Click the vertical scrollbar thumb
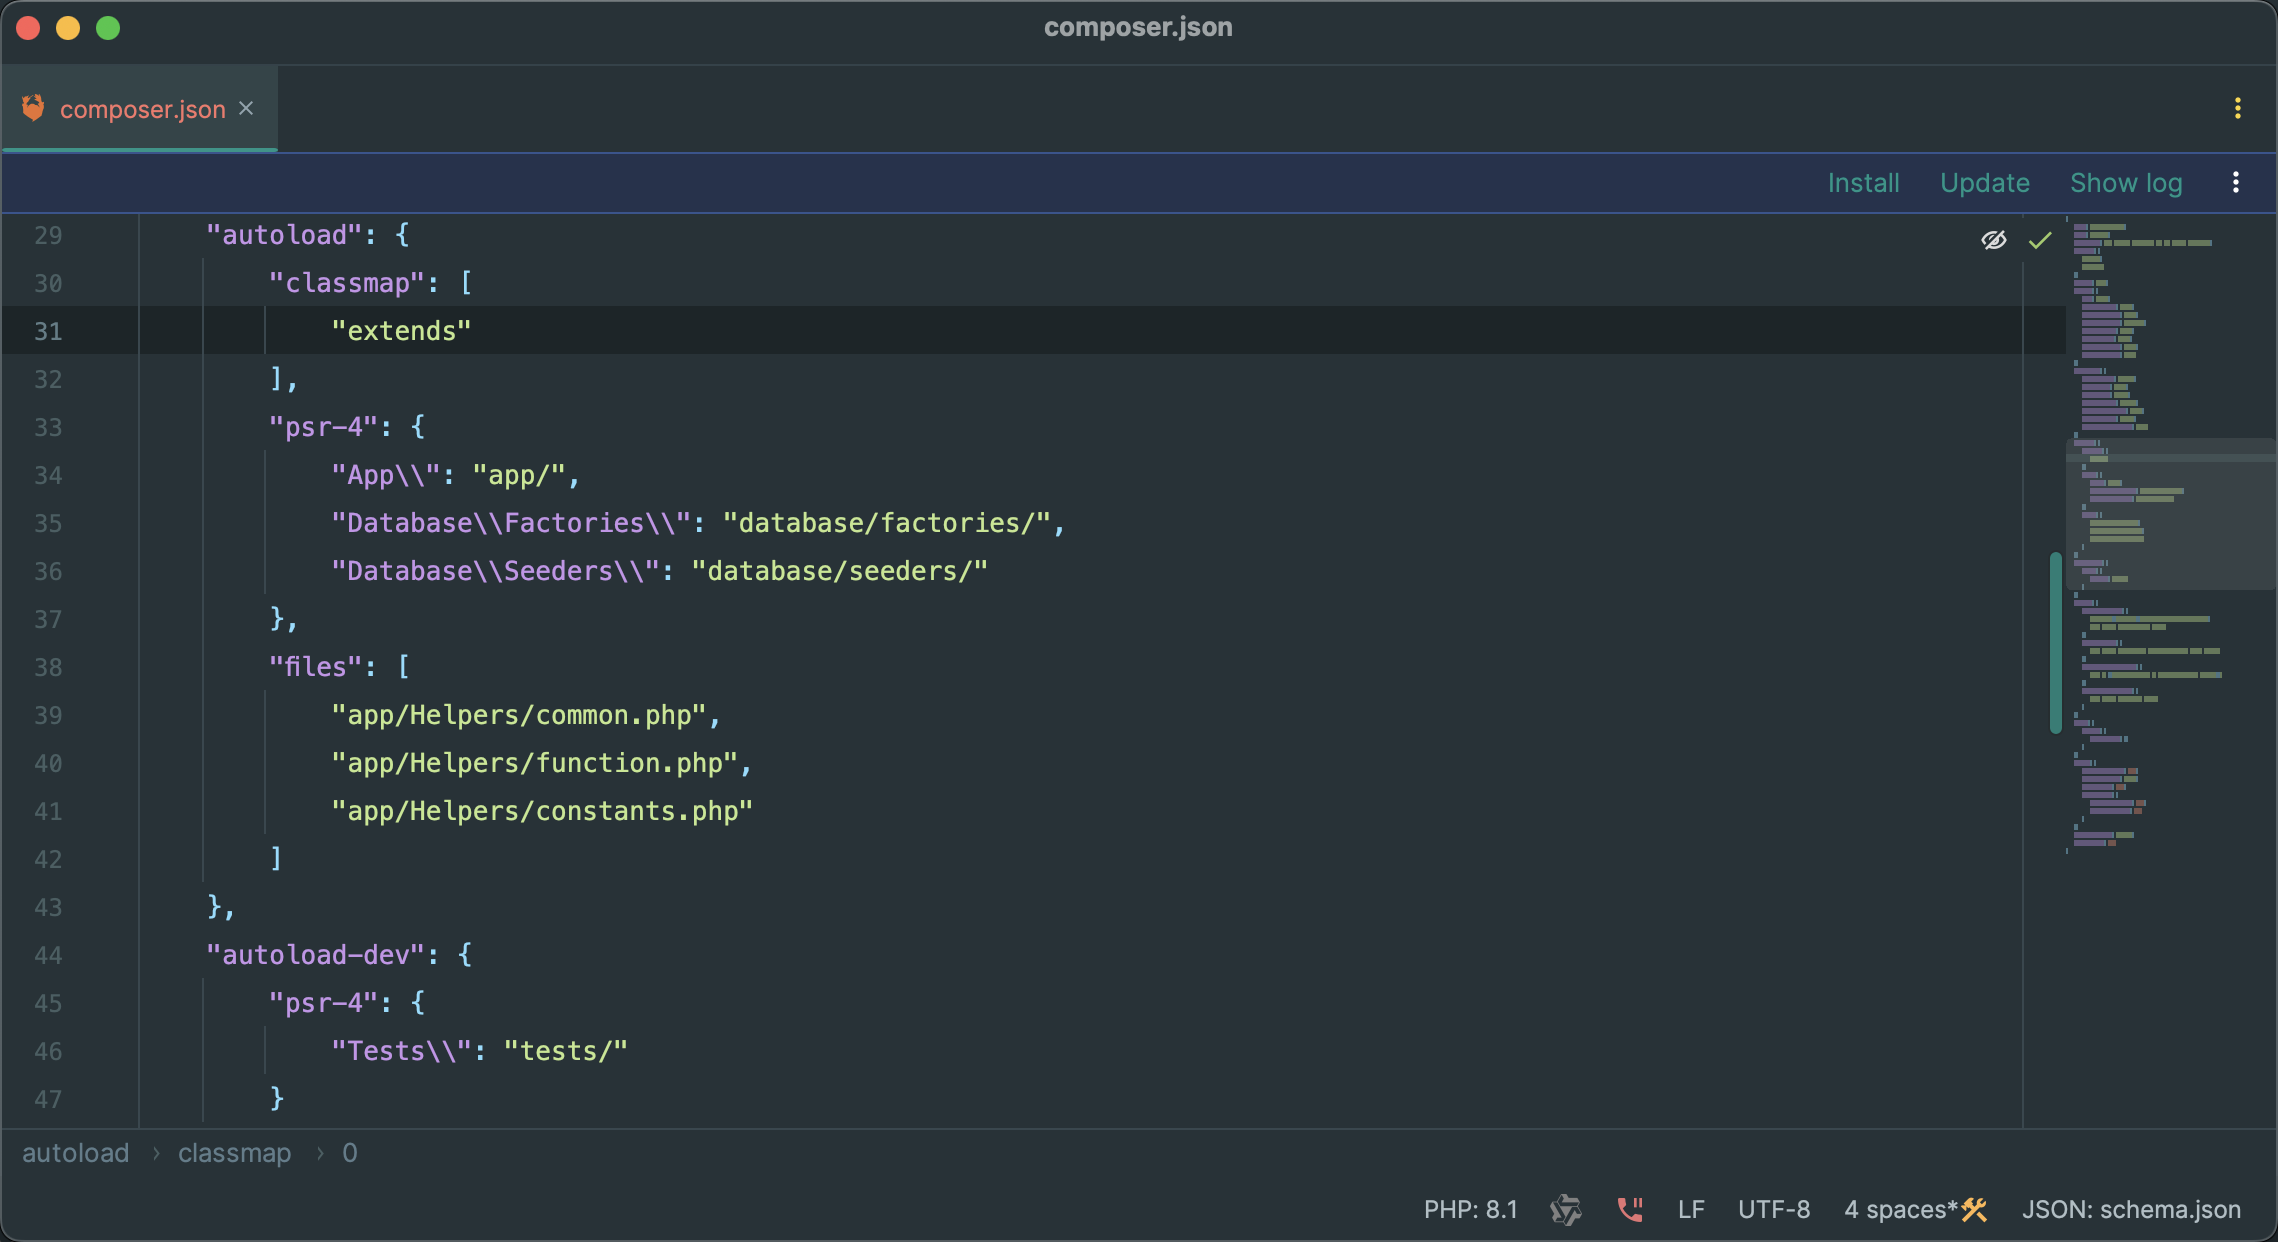2278x1242 pixels. point(2056,642)
